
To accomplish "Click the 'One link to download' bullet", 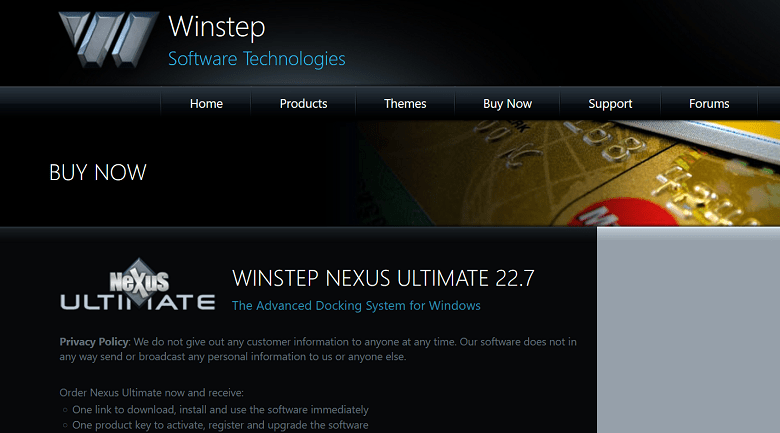I will coord(220,410).
